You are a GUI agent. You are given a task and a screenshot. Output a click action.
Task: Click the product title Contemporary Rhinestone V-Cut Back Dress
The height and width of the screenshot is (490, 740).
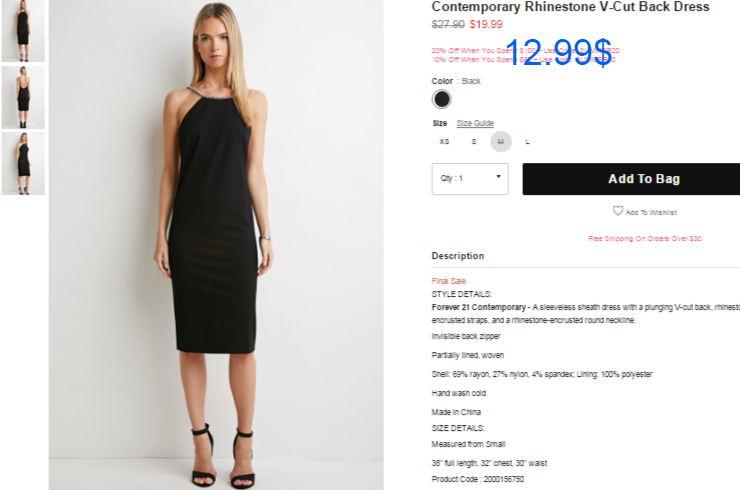point(571,7)
